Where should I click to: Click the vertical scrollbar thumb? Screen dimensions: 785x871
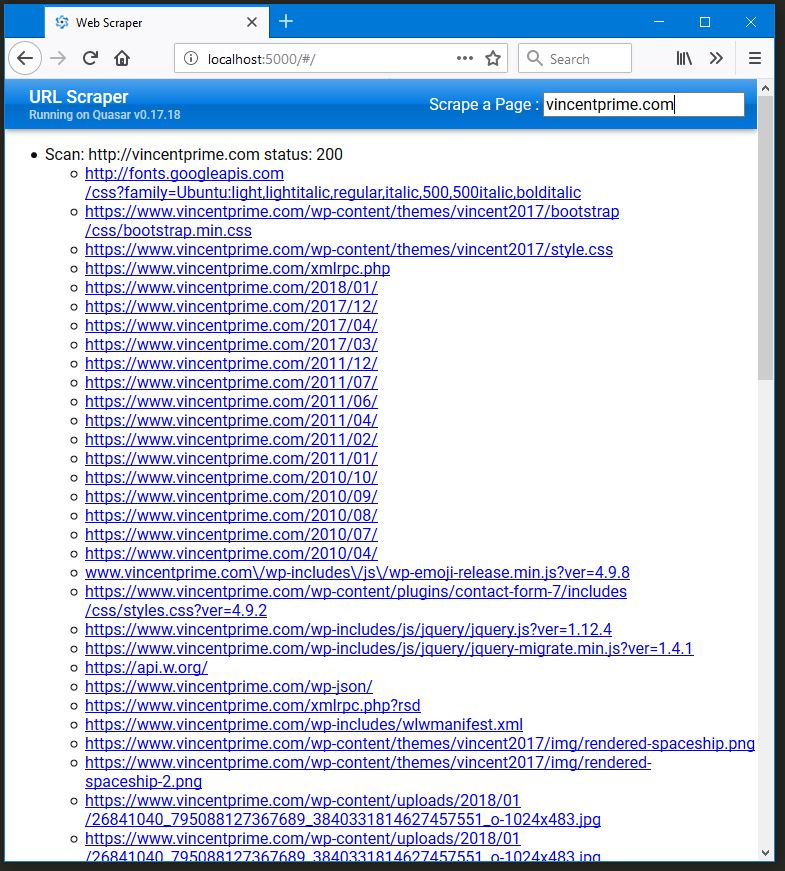point(765,238)
